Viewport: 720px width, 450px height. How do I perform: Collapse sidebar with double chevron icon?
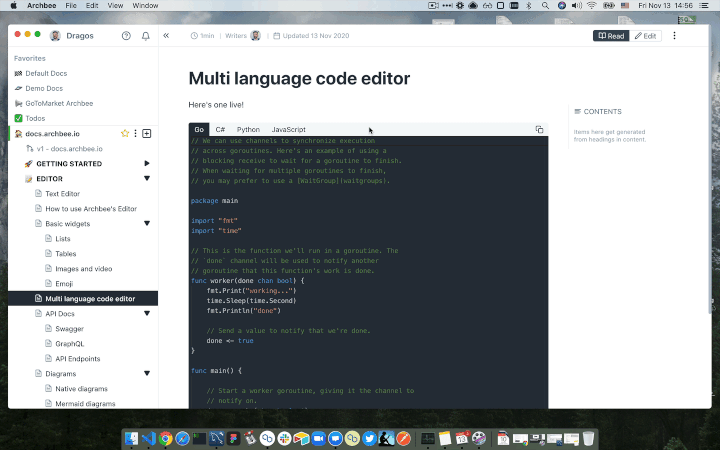(x=167, y=36)
